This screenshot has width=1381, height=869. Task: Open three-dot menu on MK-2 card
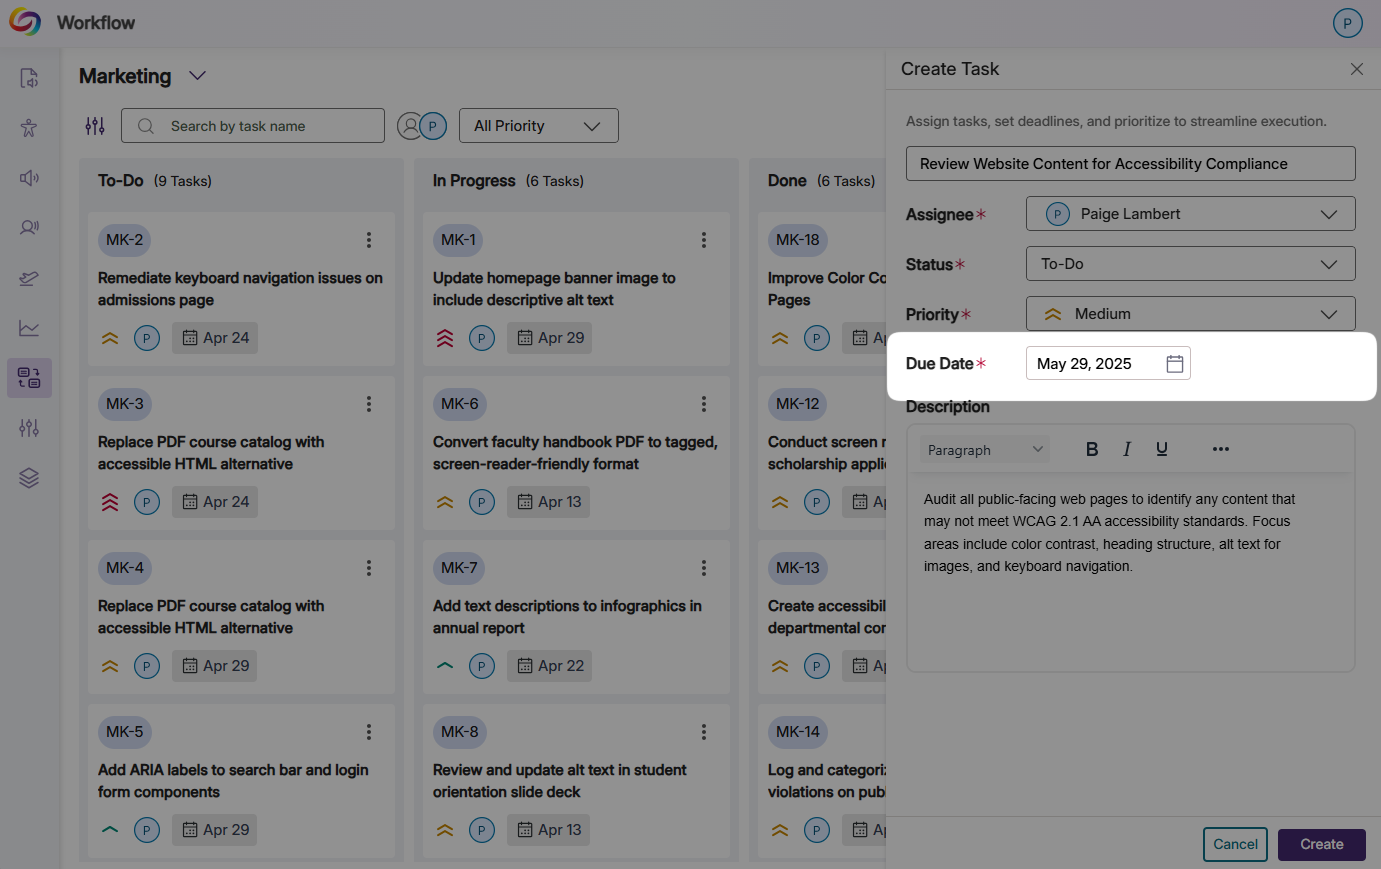tap(369, 240)
